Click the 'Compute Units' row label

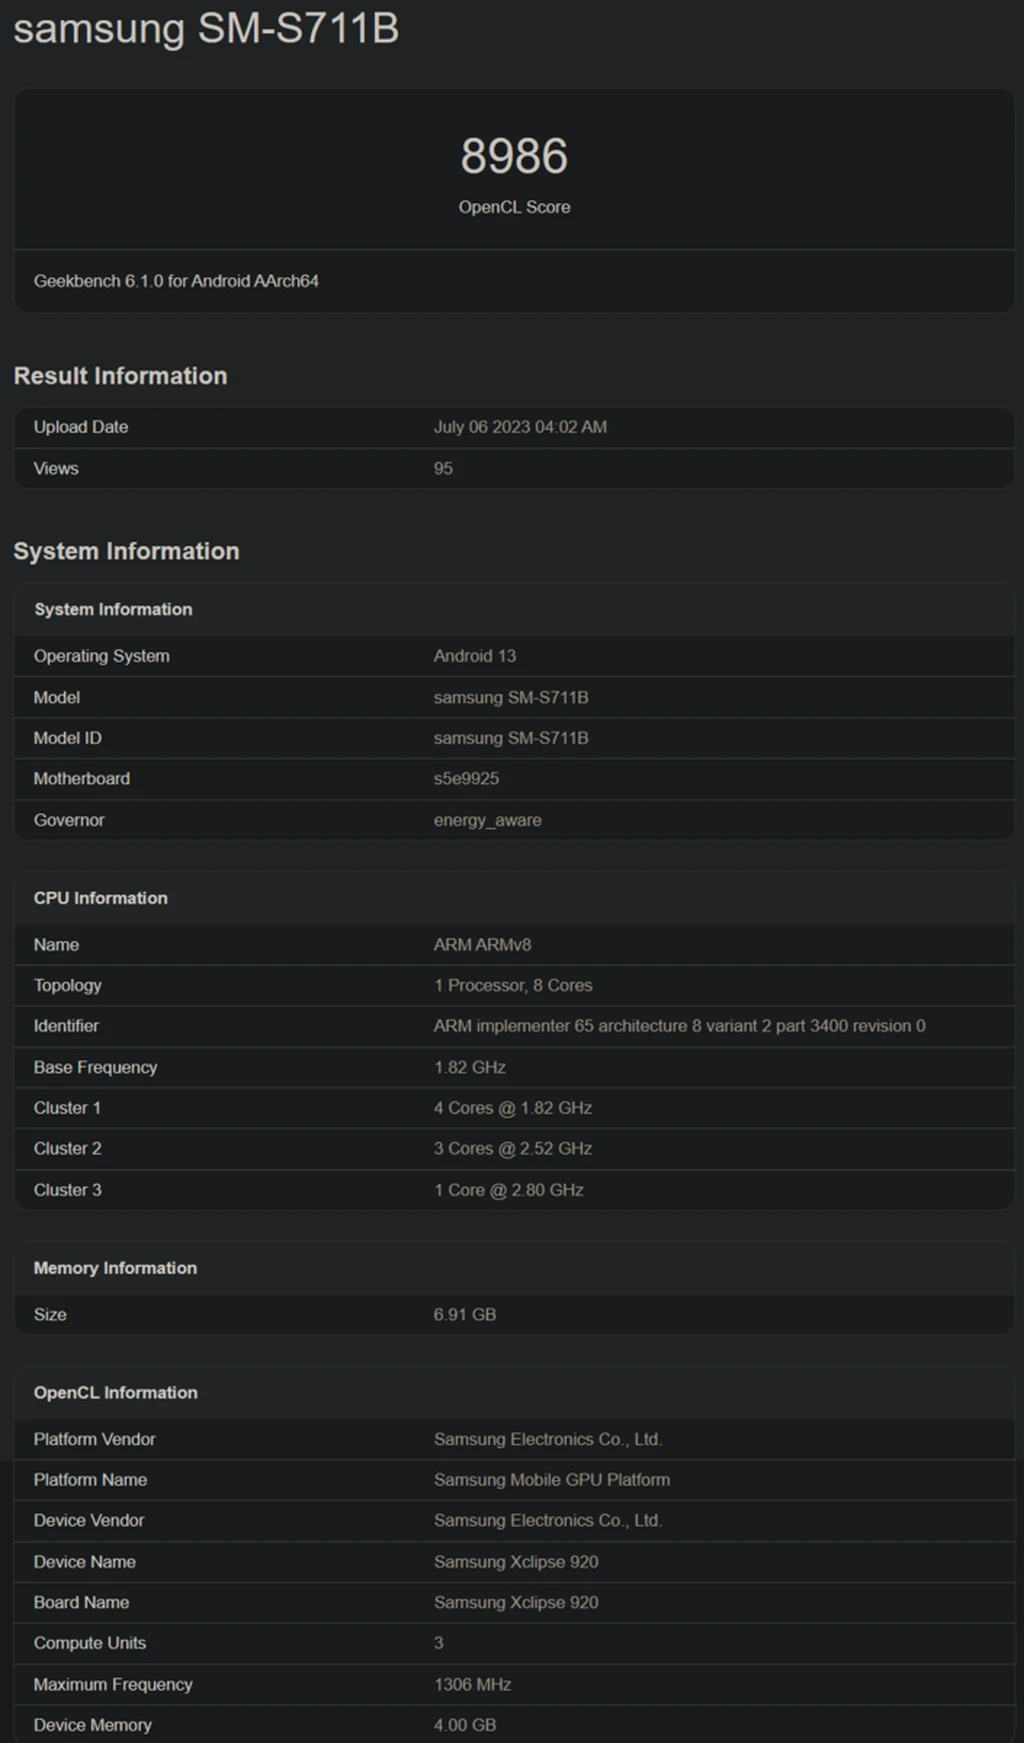click(90, 1643)
